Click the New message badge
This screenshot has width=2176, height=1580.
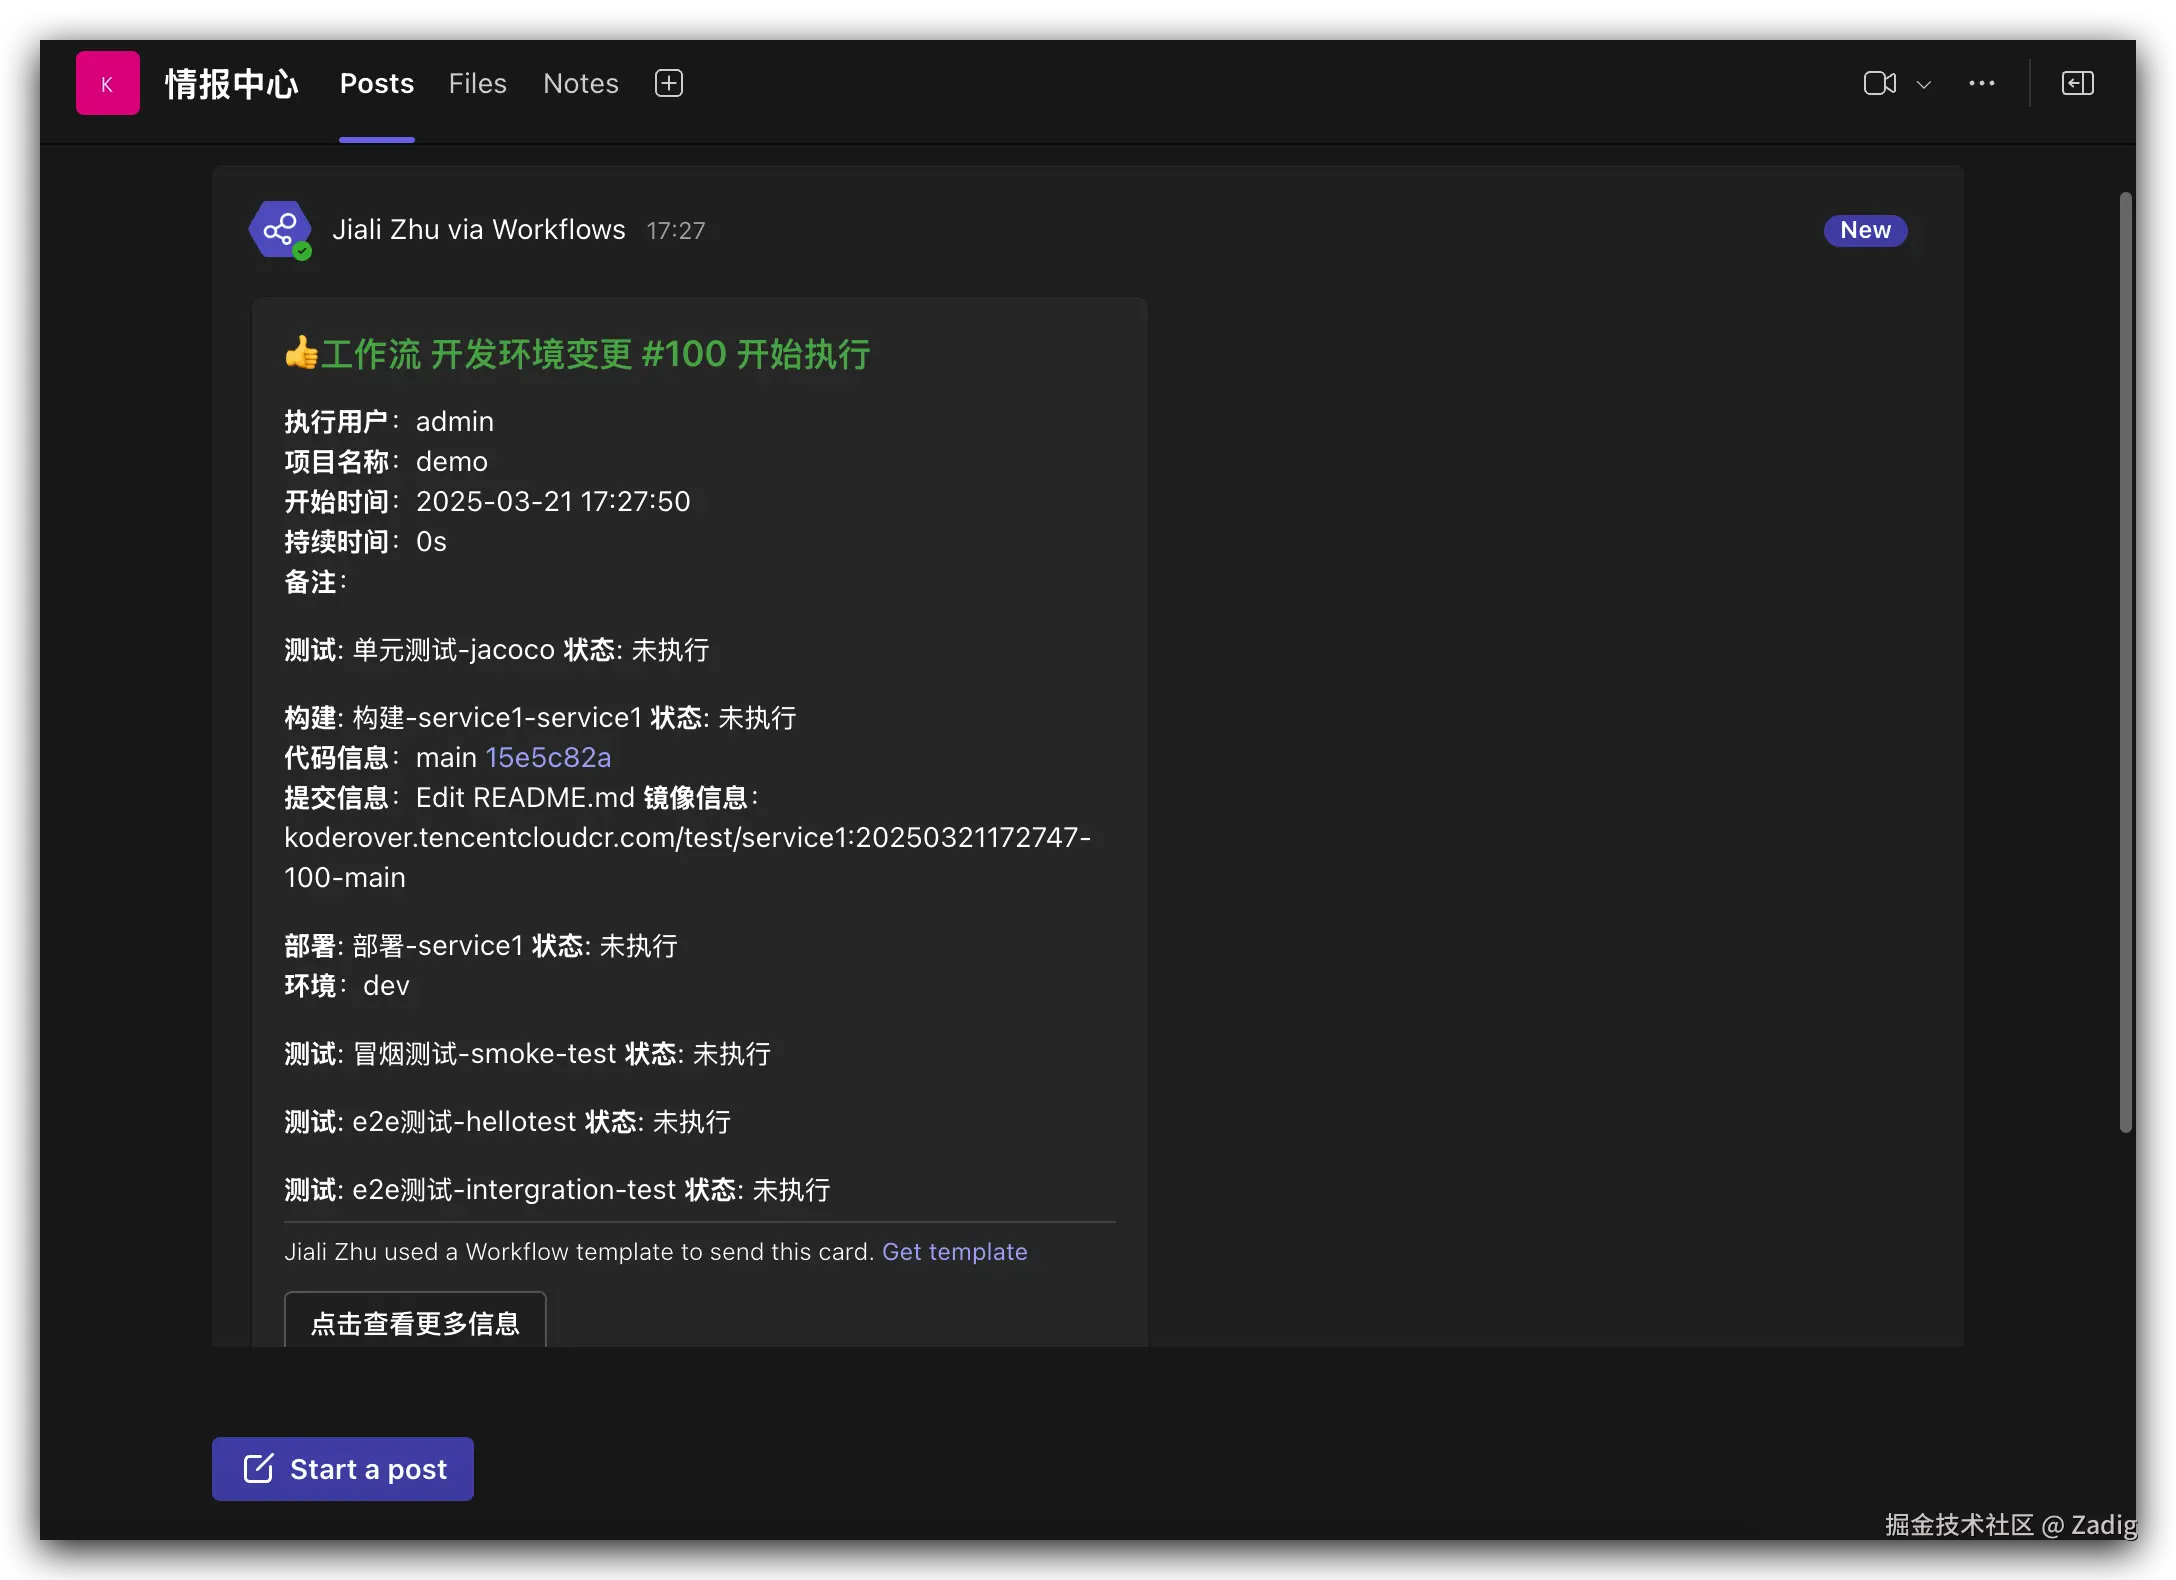[x=1864, y=231]
